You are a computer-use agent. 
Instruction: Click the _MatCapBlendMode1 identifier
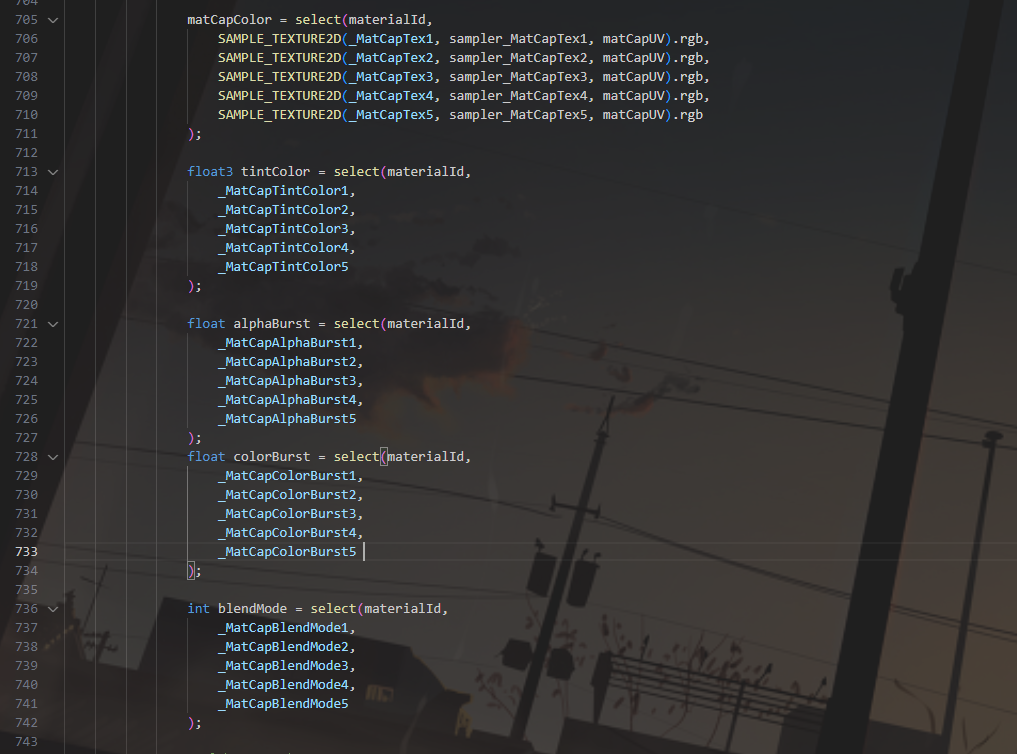tap(284, 628)
